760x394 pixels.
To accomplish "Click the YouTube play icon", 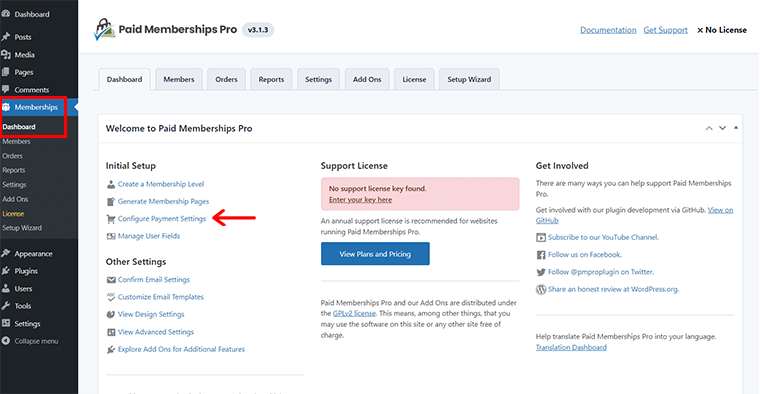I will click(541, 237).
